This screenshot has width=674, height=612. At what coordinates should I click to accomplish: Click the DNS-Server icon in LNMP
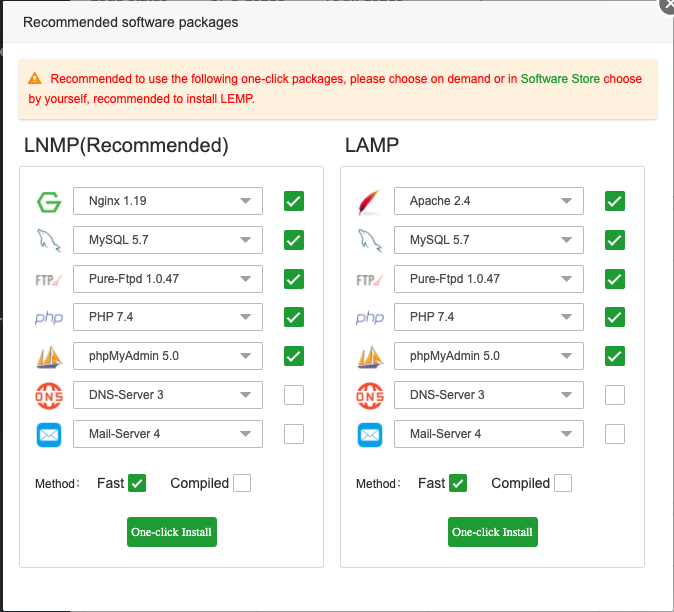[48, 395]
